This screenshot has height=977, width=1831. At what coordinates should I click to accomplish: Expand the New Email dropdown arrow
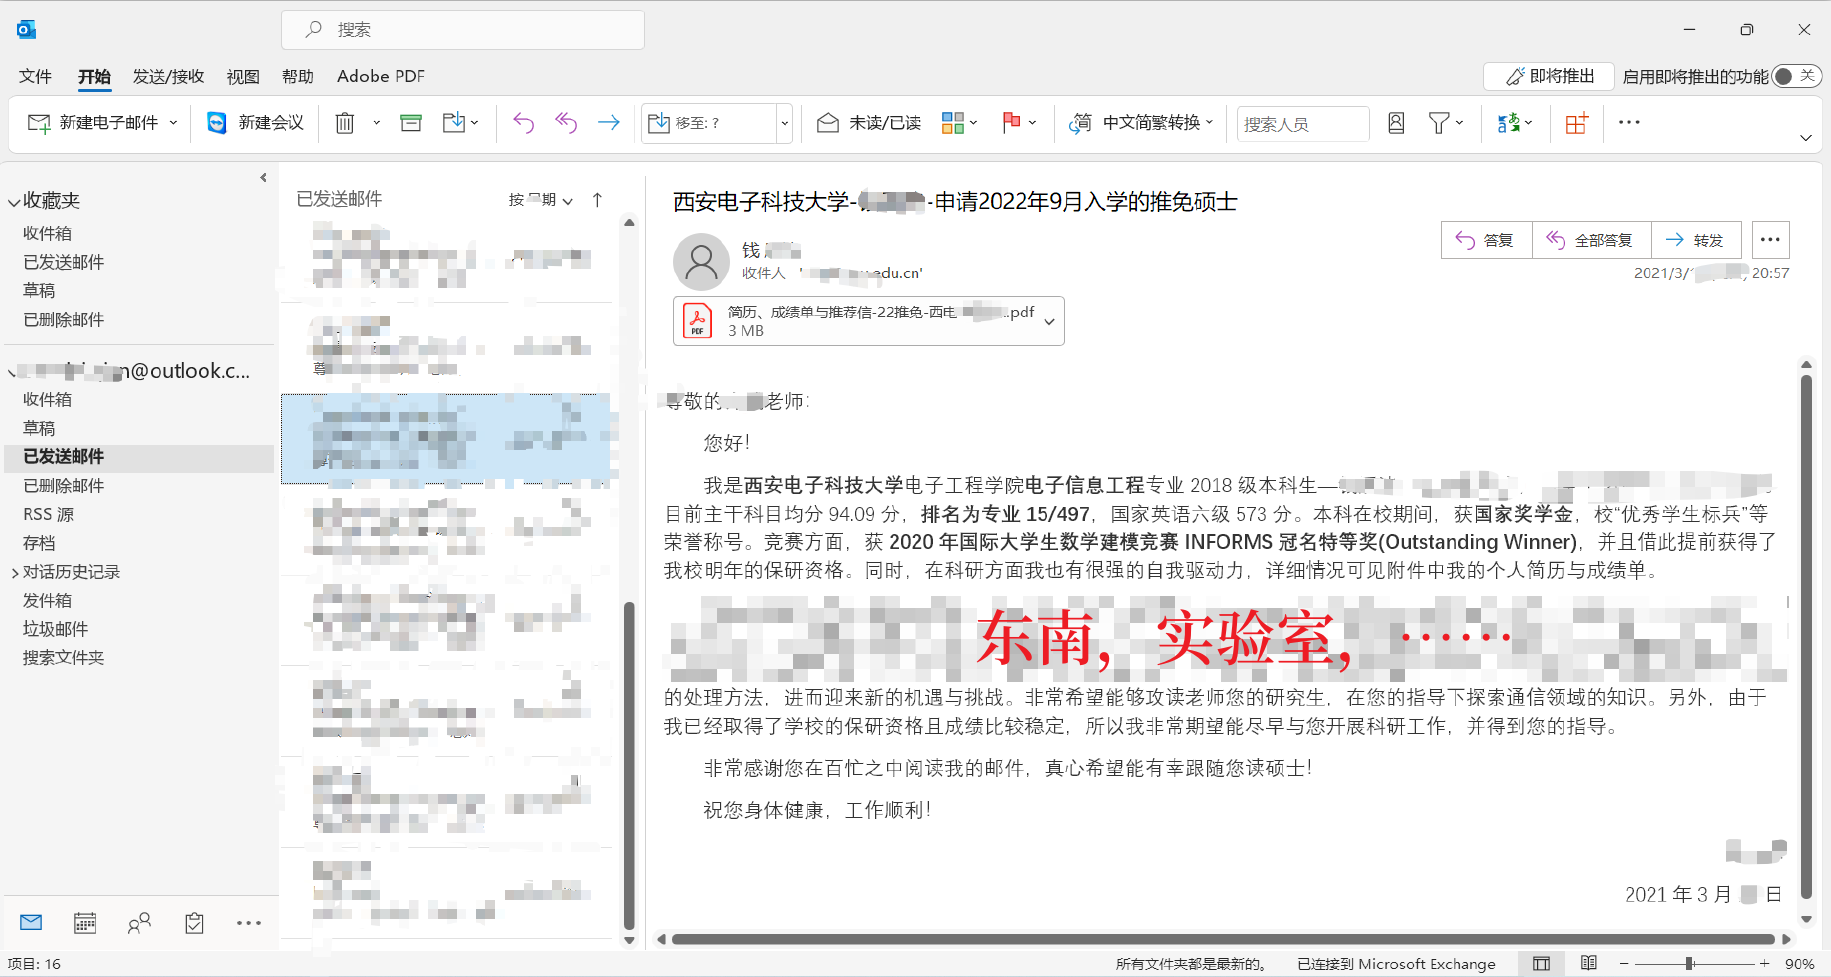click(174, 123)
